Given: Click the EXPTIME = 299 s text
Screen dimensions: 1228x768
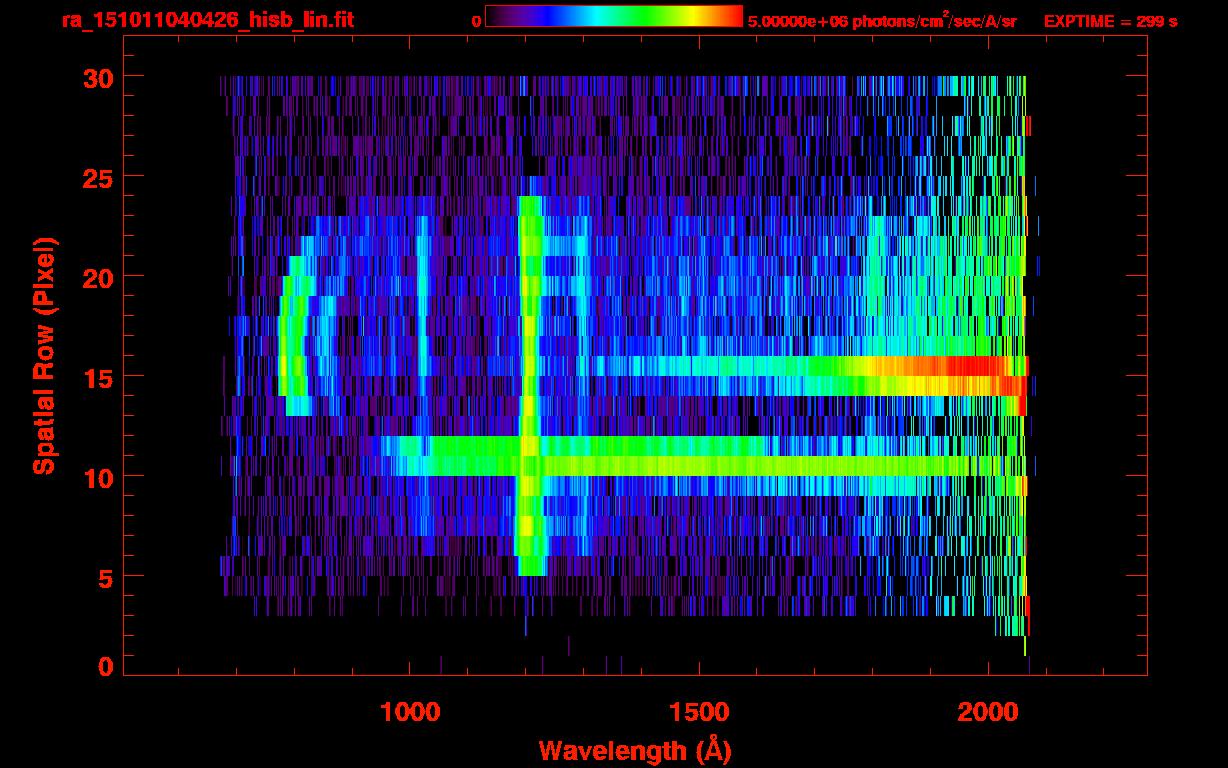Looking at the screenshot, I should coord(1110,21).
